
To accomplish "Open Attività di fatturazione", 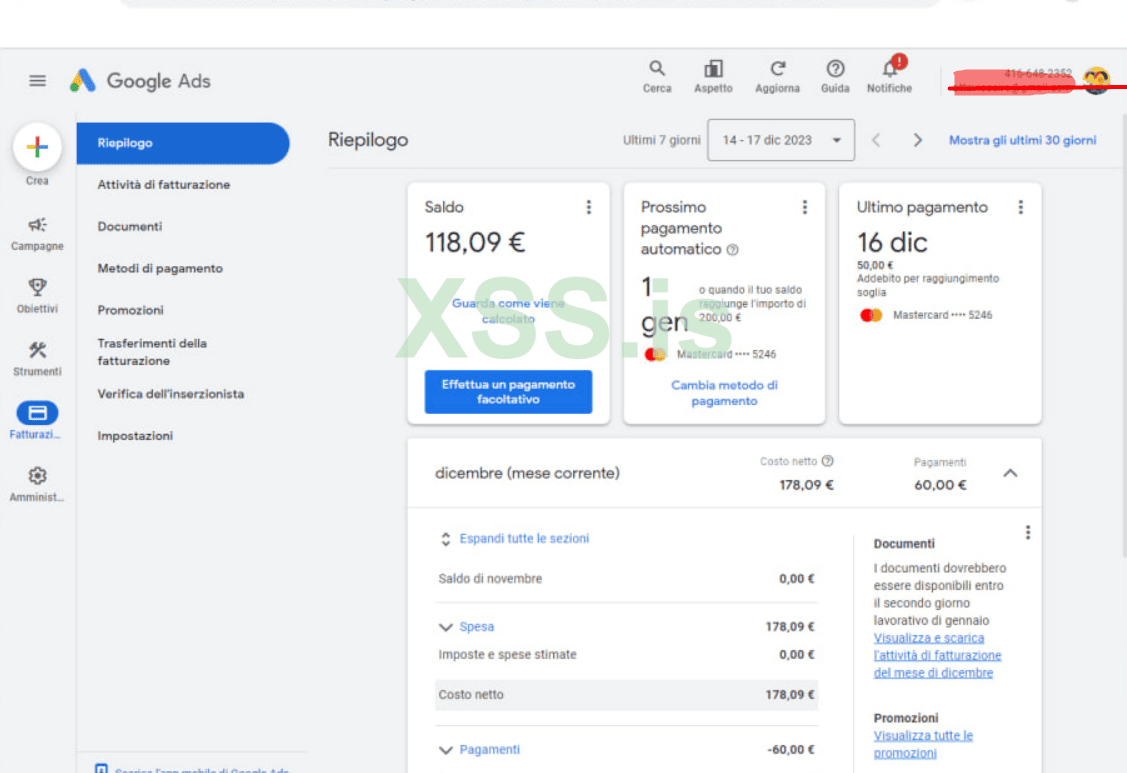I will click(x=164, y=185).
